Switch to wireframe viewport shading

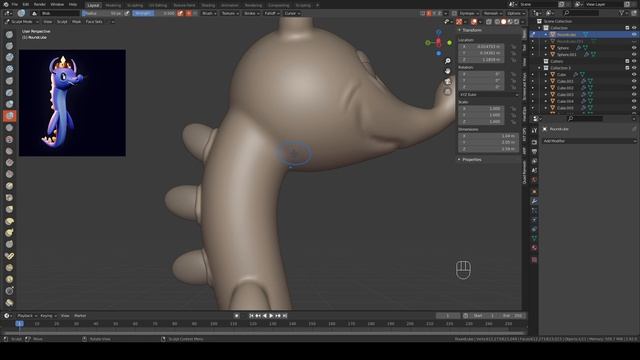497,22
